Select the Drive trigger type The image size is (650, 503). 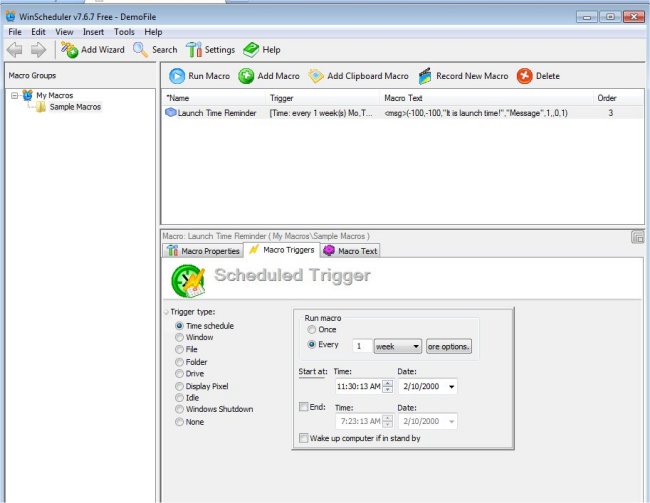(x=179, y=374)
